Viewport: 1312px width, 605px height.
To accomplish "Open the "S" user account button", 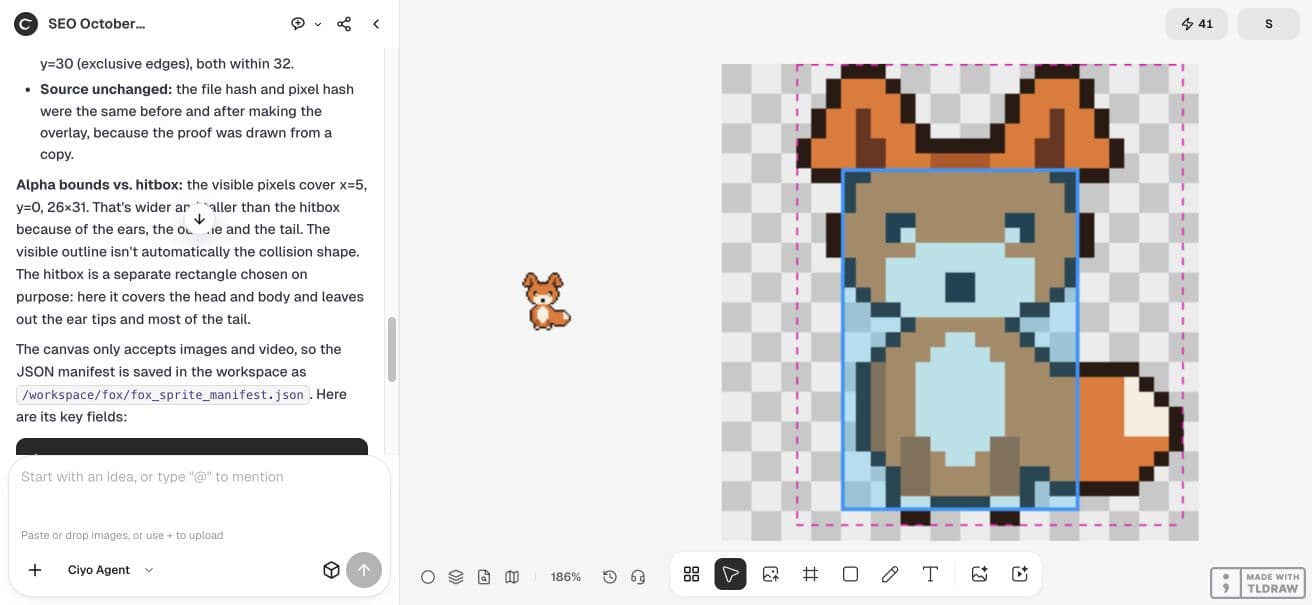I will click(1269, 24).
